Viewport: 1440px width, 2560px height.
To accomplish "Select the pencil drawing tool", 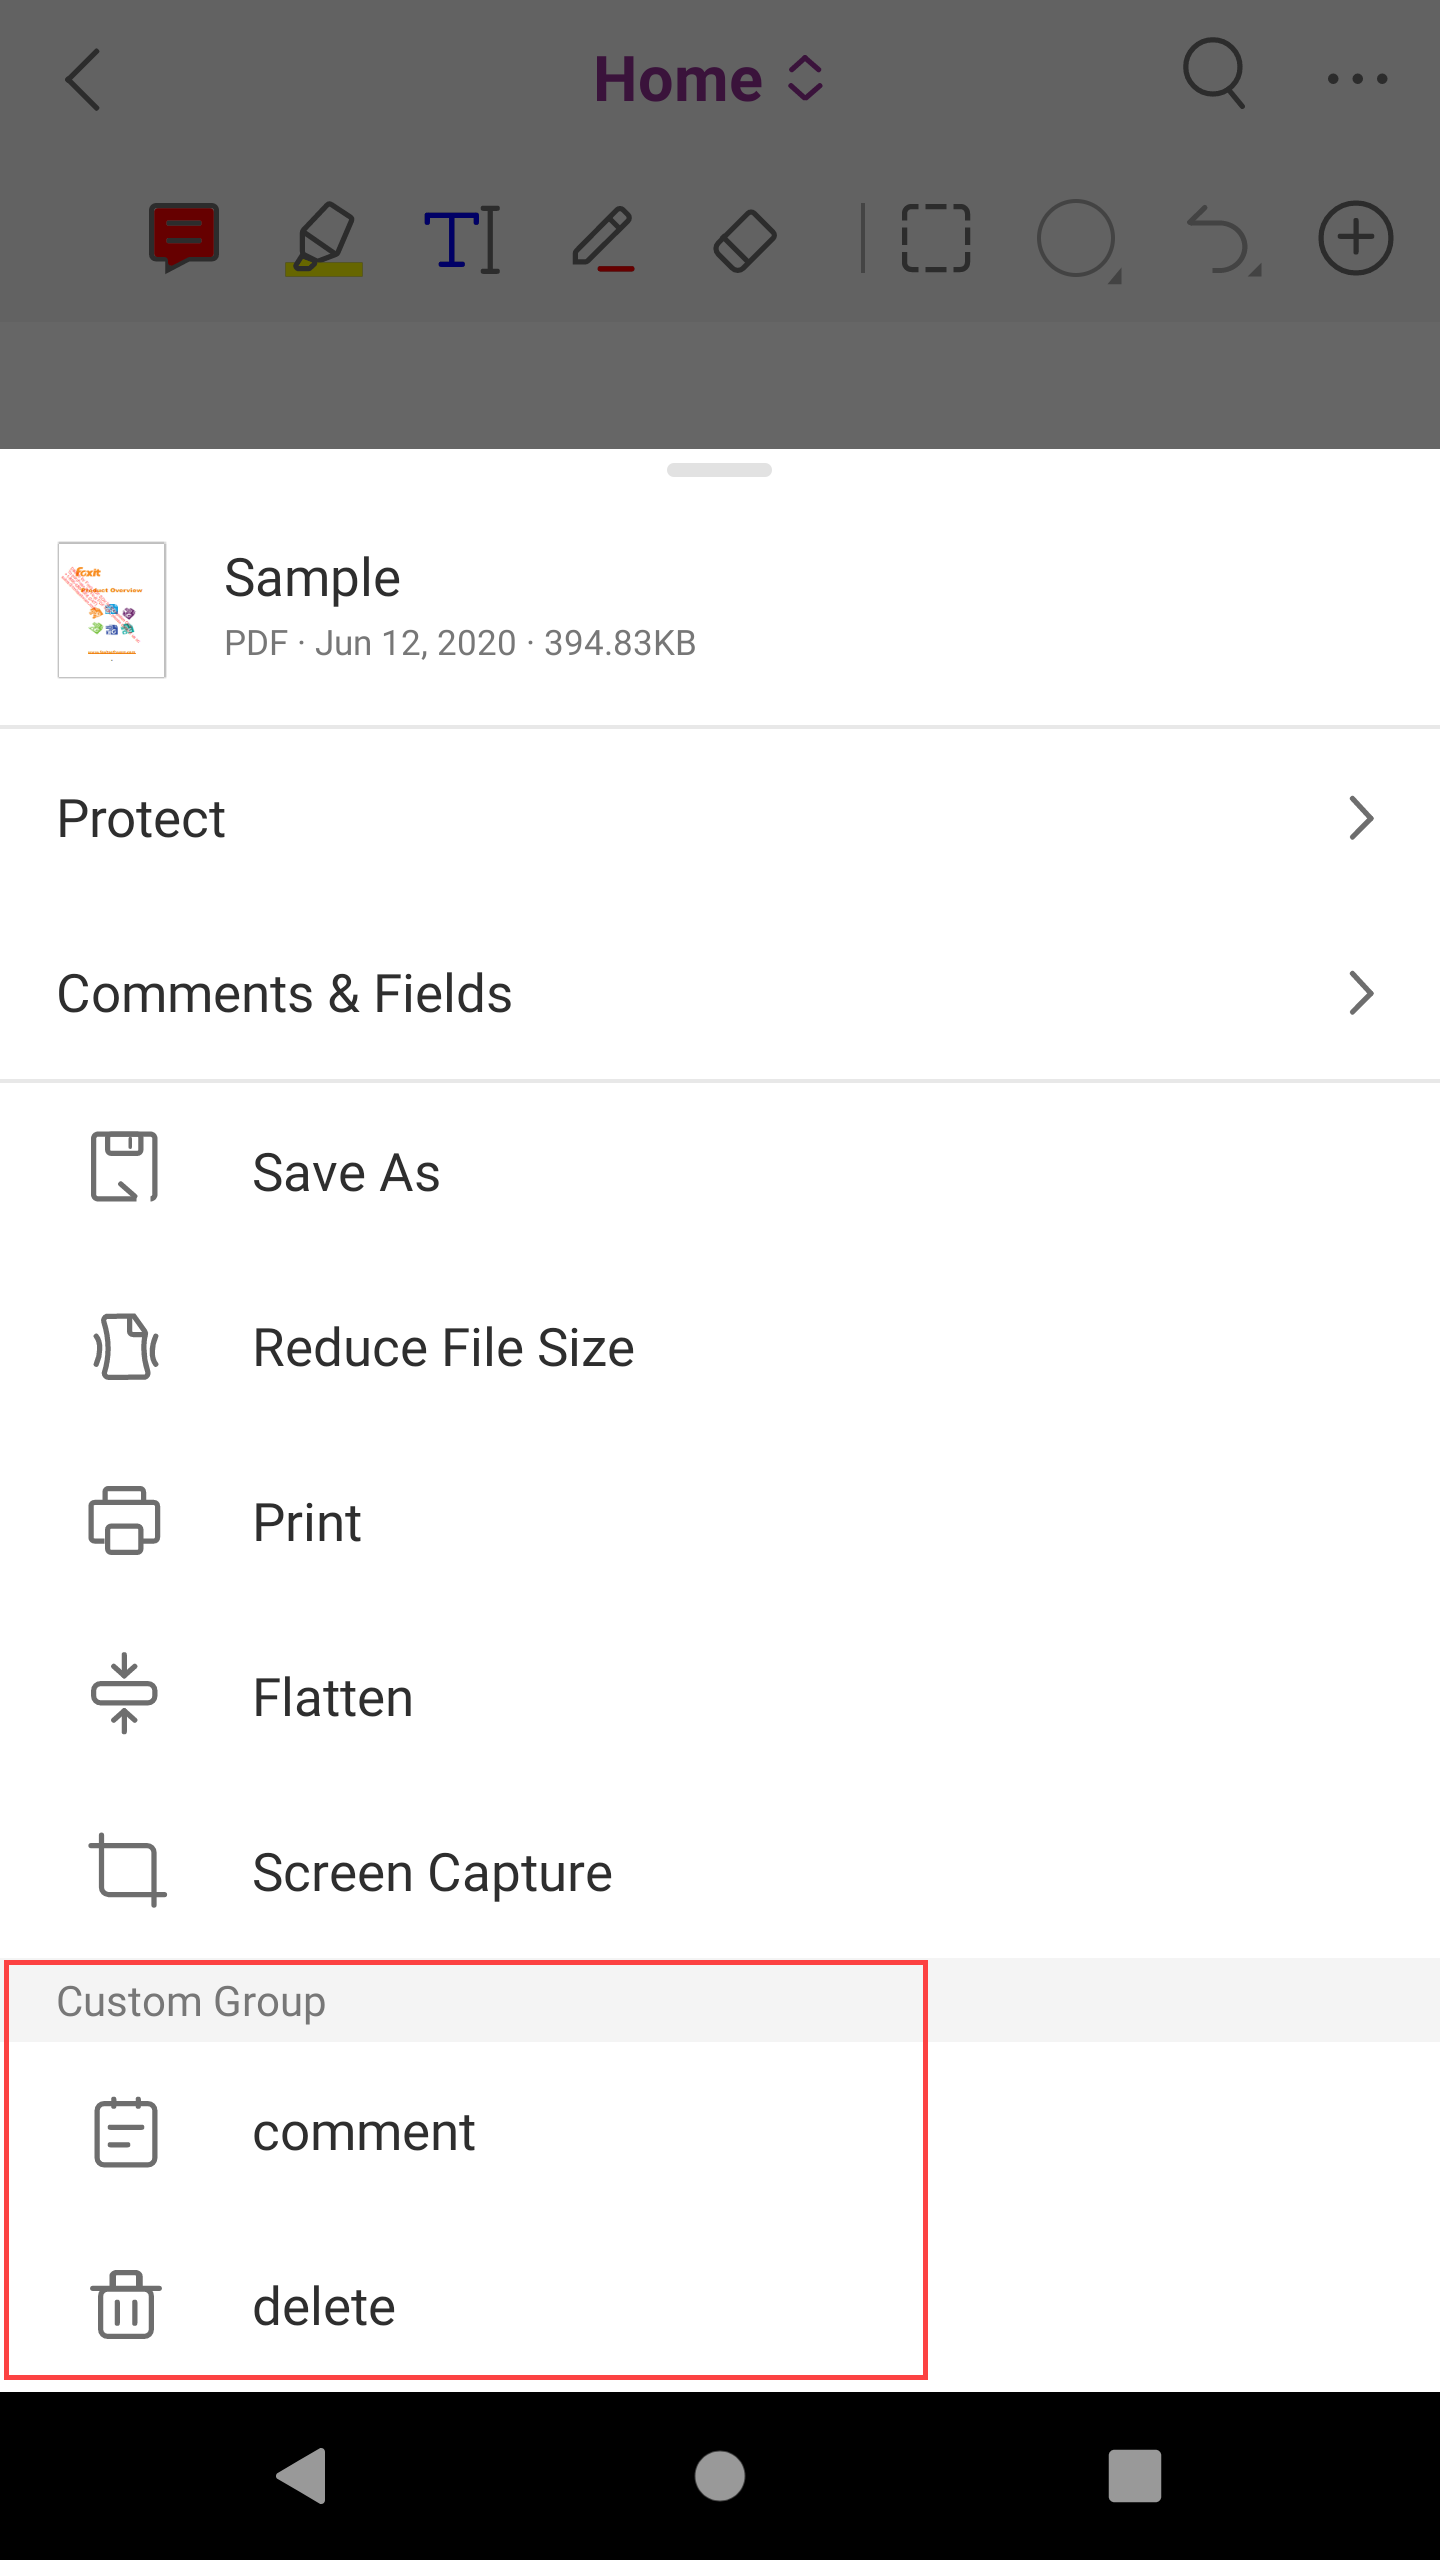I will click(603, 240).
